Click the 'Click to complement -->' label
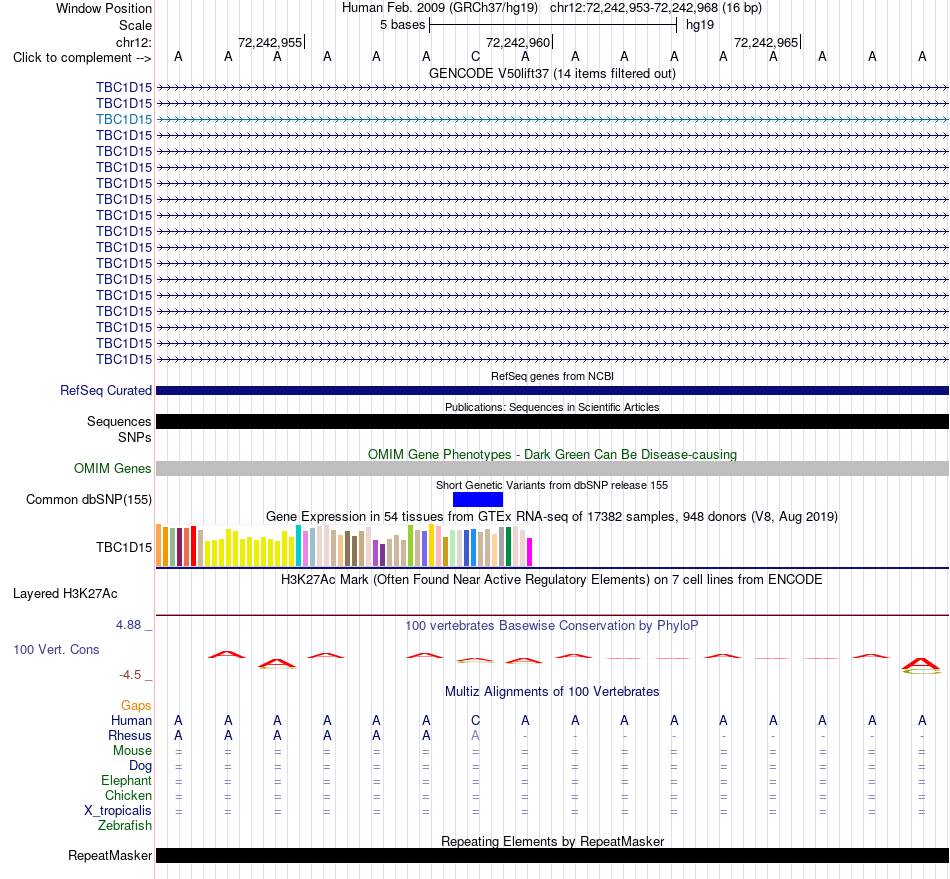 pyautogui.click(x=82, y=58)
